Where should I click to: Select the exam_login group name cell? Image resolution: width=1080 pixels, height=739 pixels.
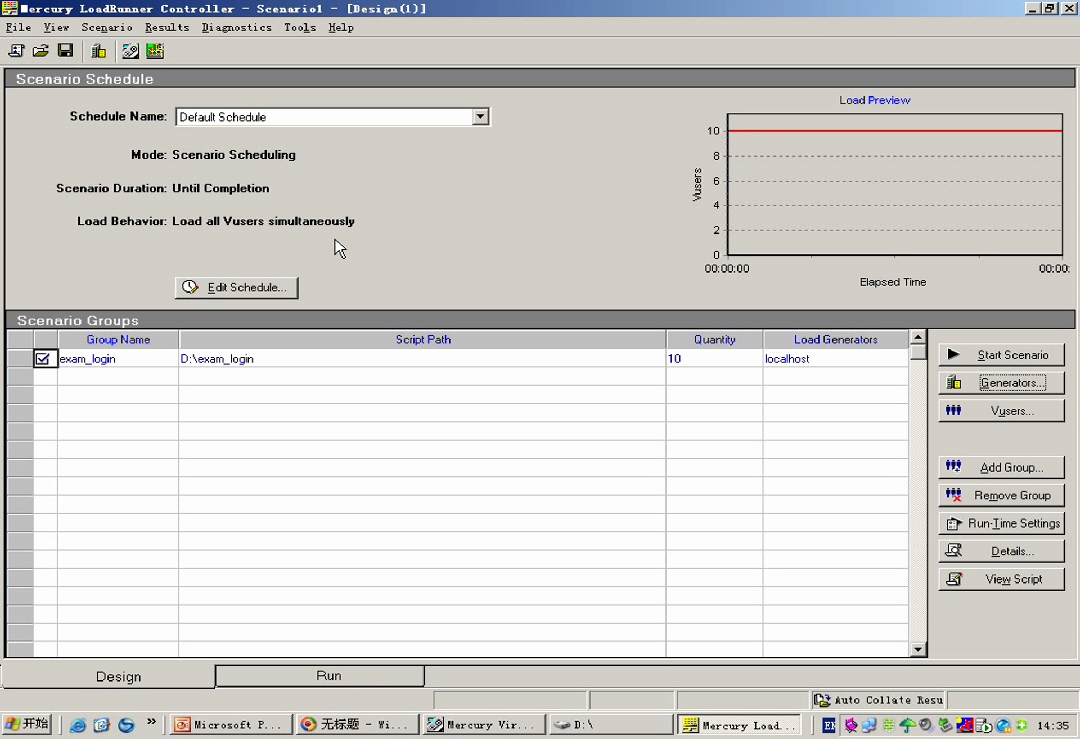click(x=118, y=359)
